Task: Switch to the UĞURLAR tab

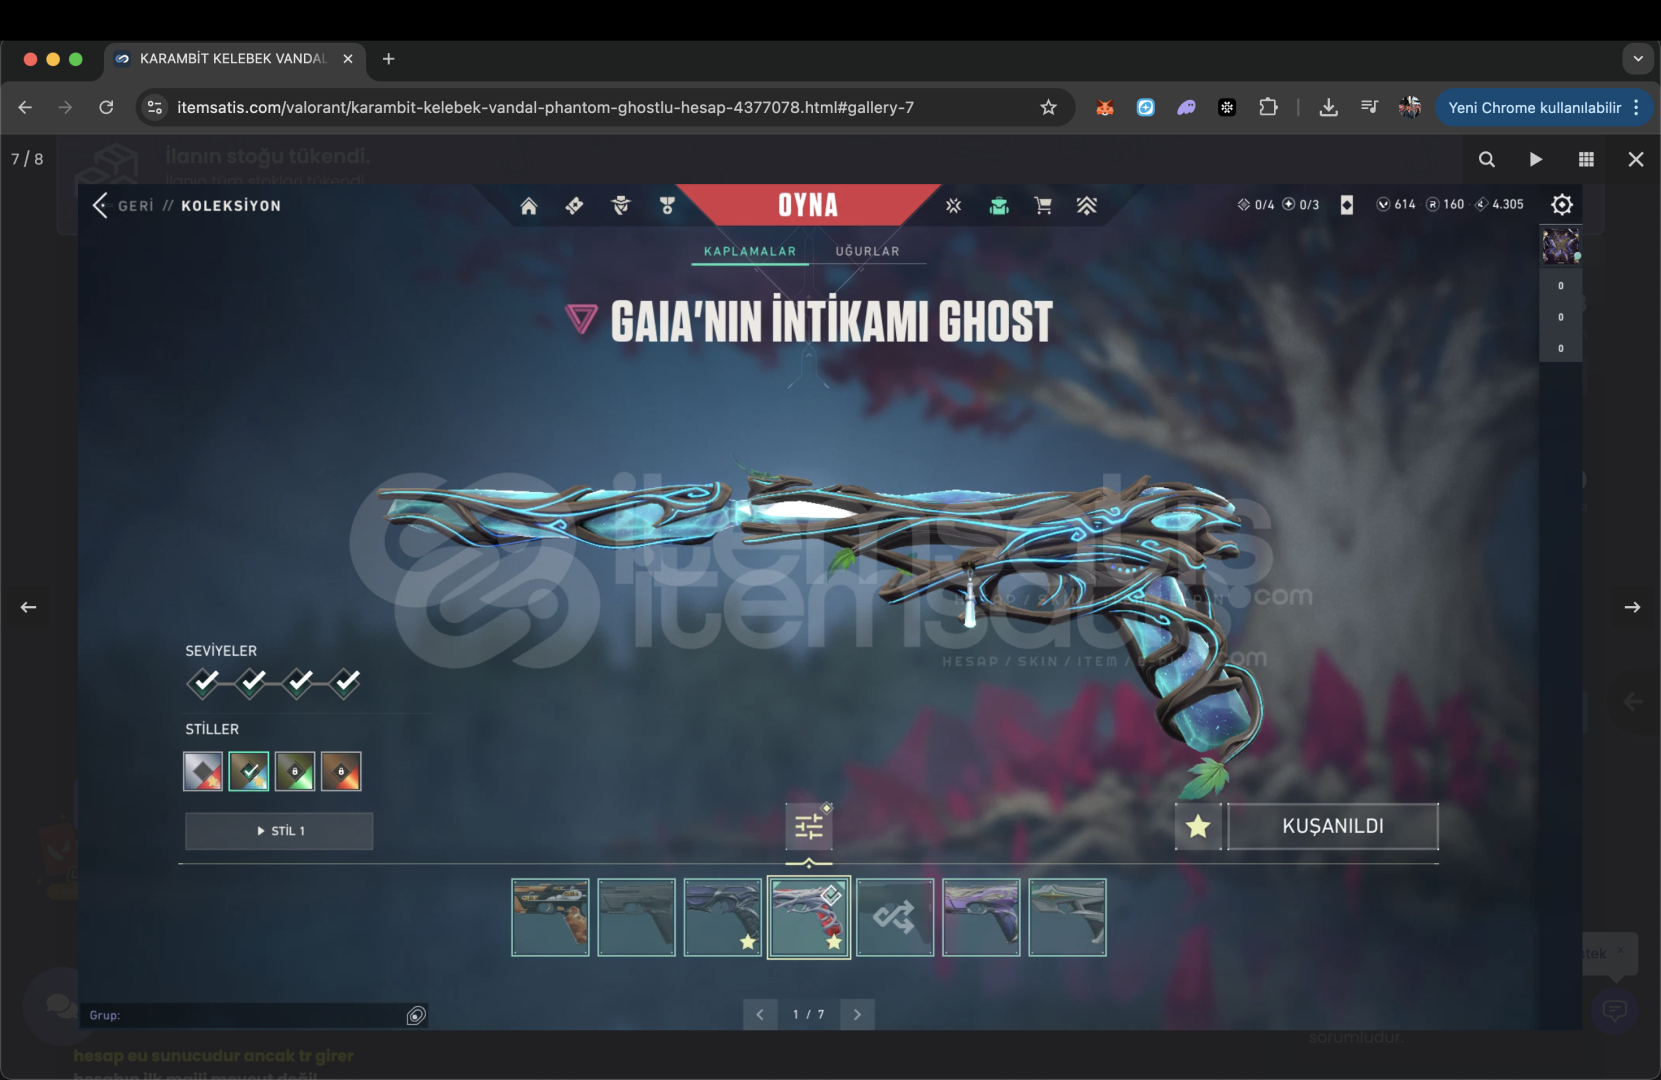Action: pos(868,252)
